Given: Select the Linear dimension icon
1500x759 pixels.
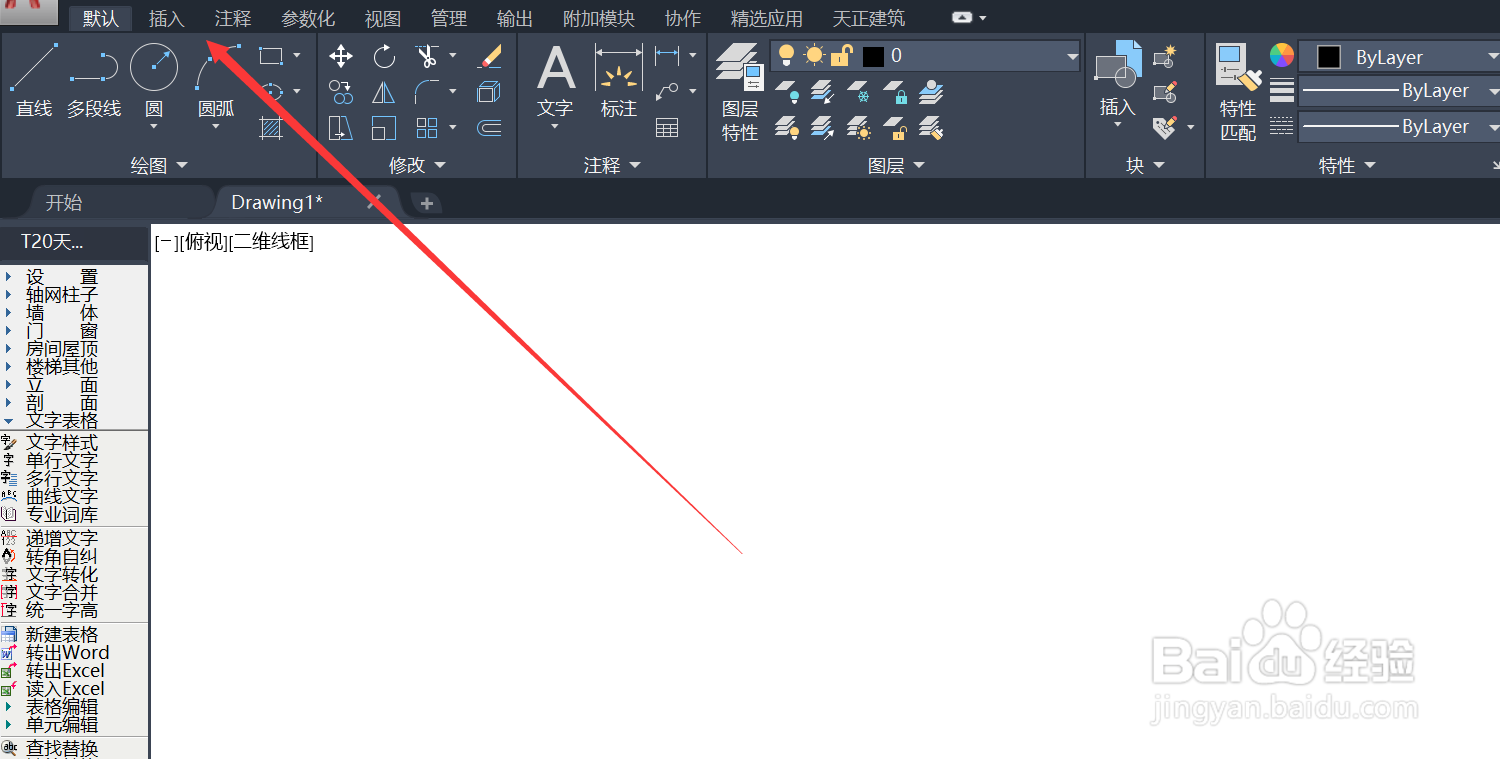Looking at the screenshot, I should [667, 56].
